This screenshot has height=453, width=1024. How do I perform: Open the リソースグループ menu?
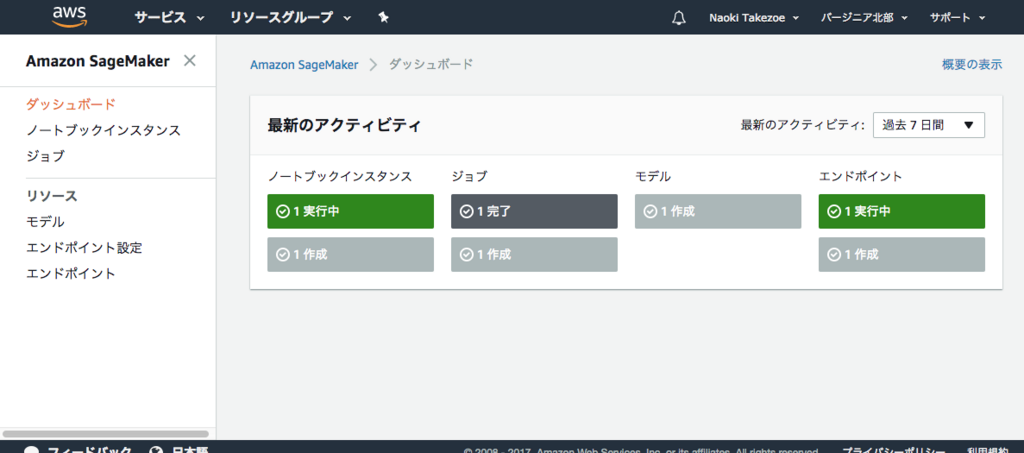pos(290,18)
